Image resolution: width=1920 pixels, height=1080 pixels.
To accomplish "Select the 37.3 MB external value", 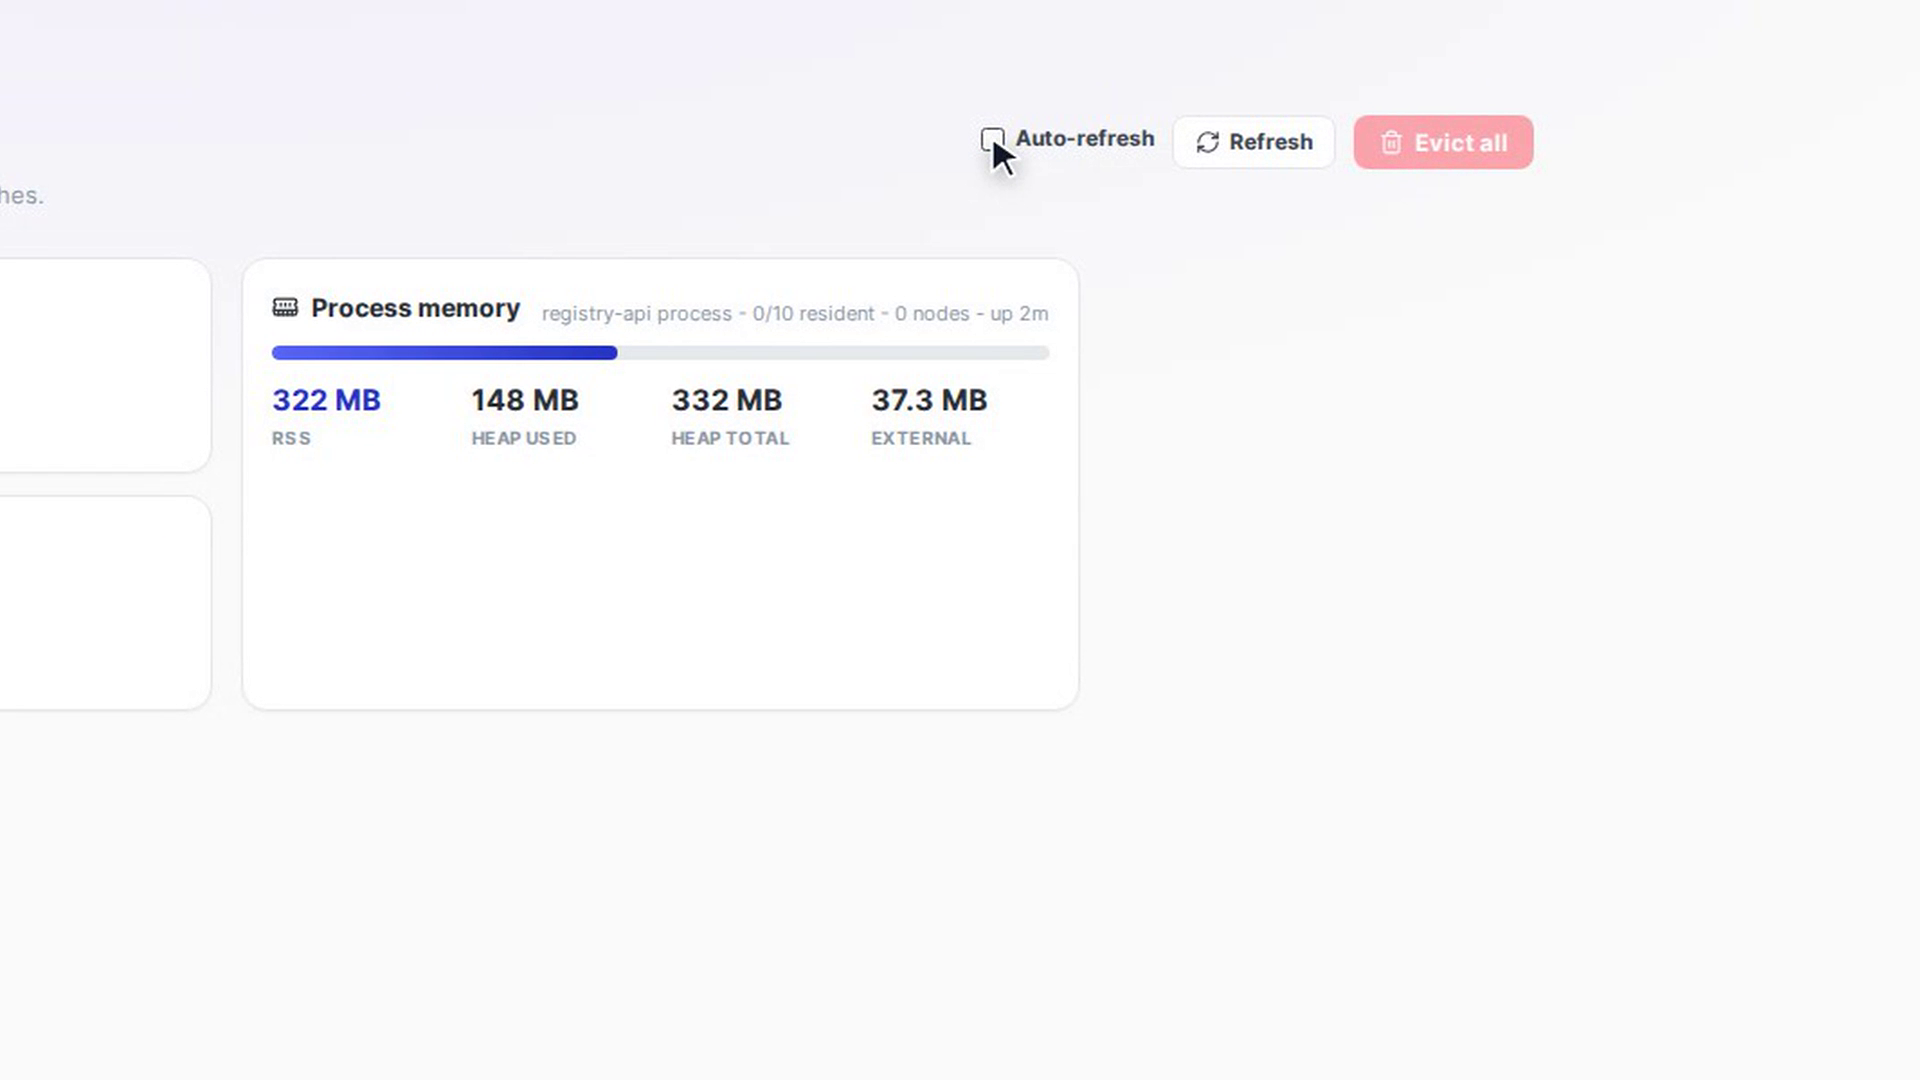I will pyautogui.click(x=929, y=400).
